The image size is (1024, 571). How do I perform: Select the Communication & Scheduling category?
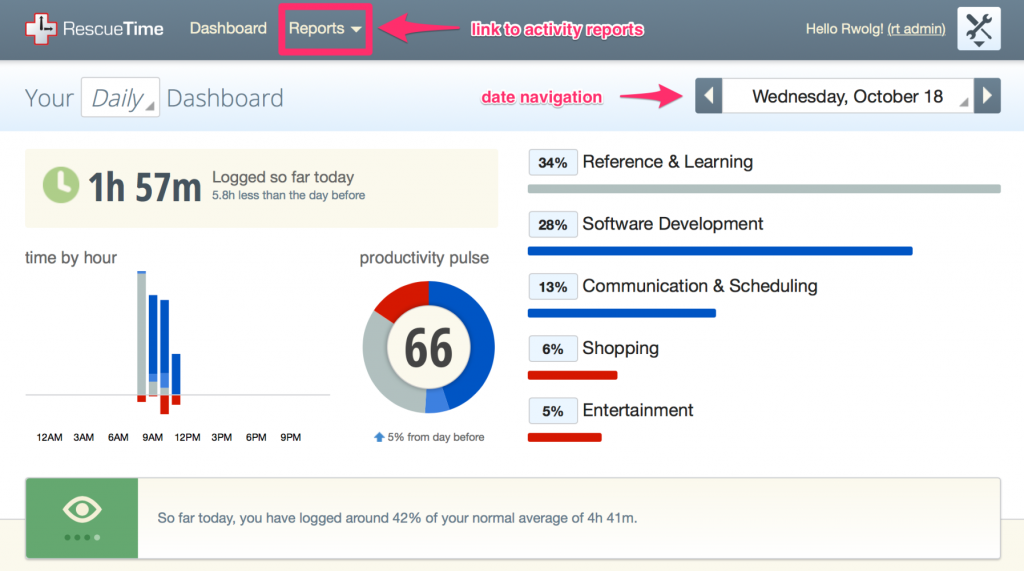(699, 286)
